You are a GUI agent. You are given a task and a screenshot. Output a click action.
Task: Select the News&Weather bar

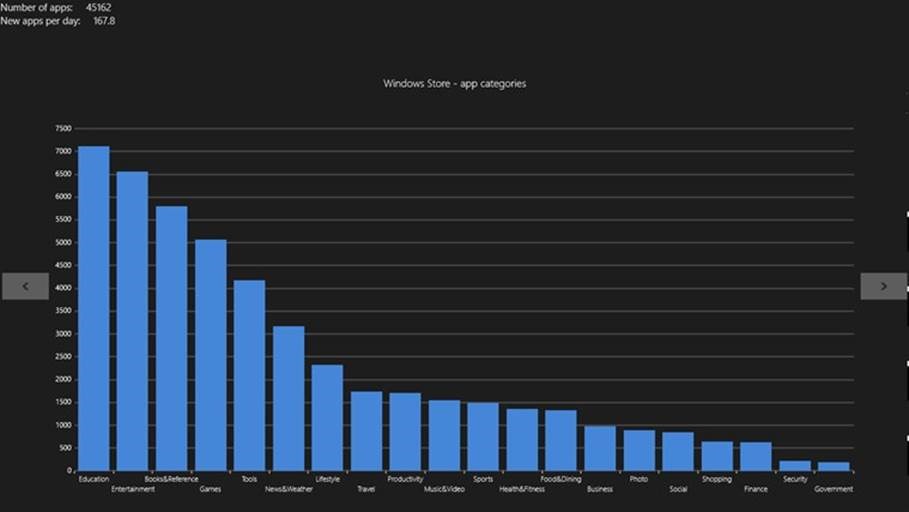click(288, 398)
